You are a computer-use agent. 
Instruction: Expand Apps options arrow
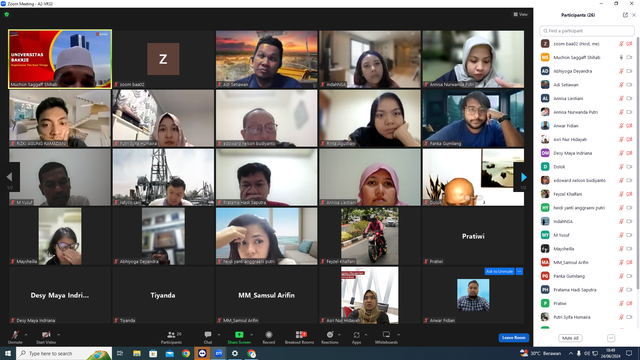(366, 335)
